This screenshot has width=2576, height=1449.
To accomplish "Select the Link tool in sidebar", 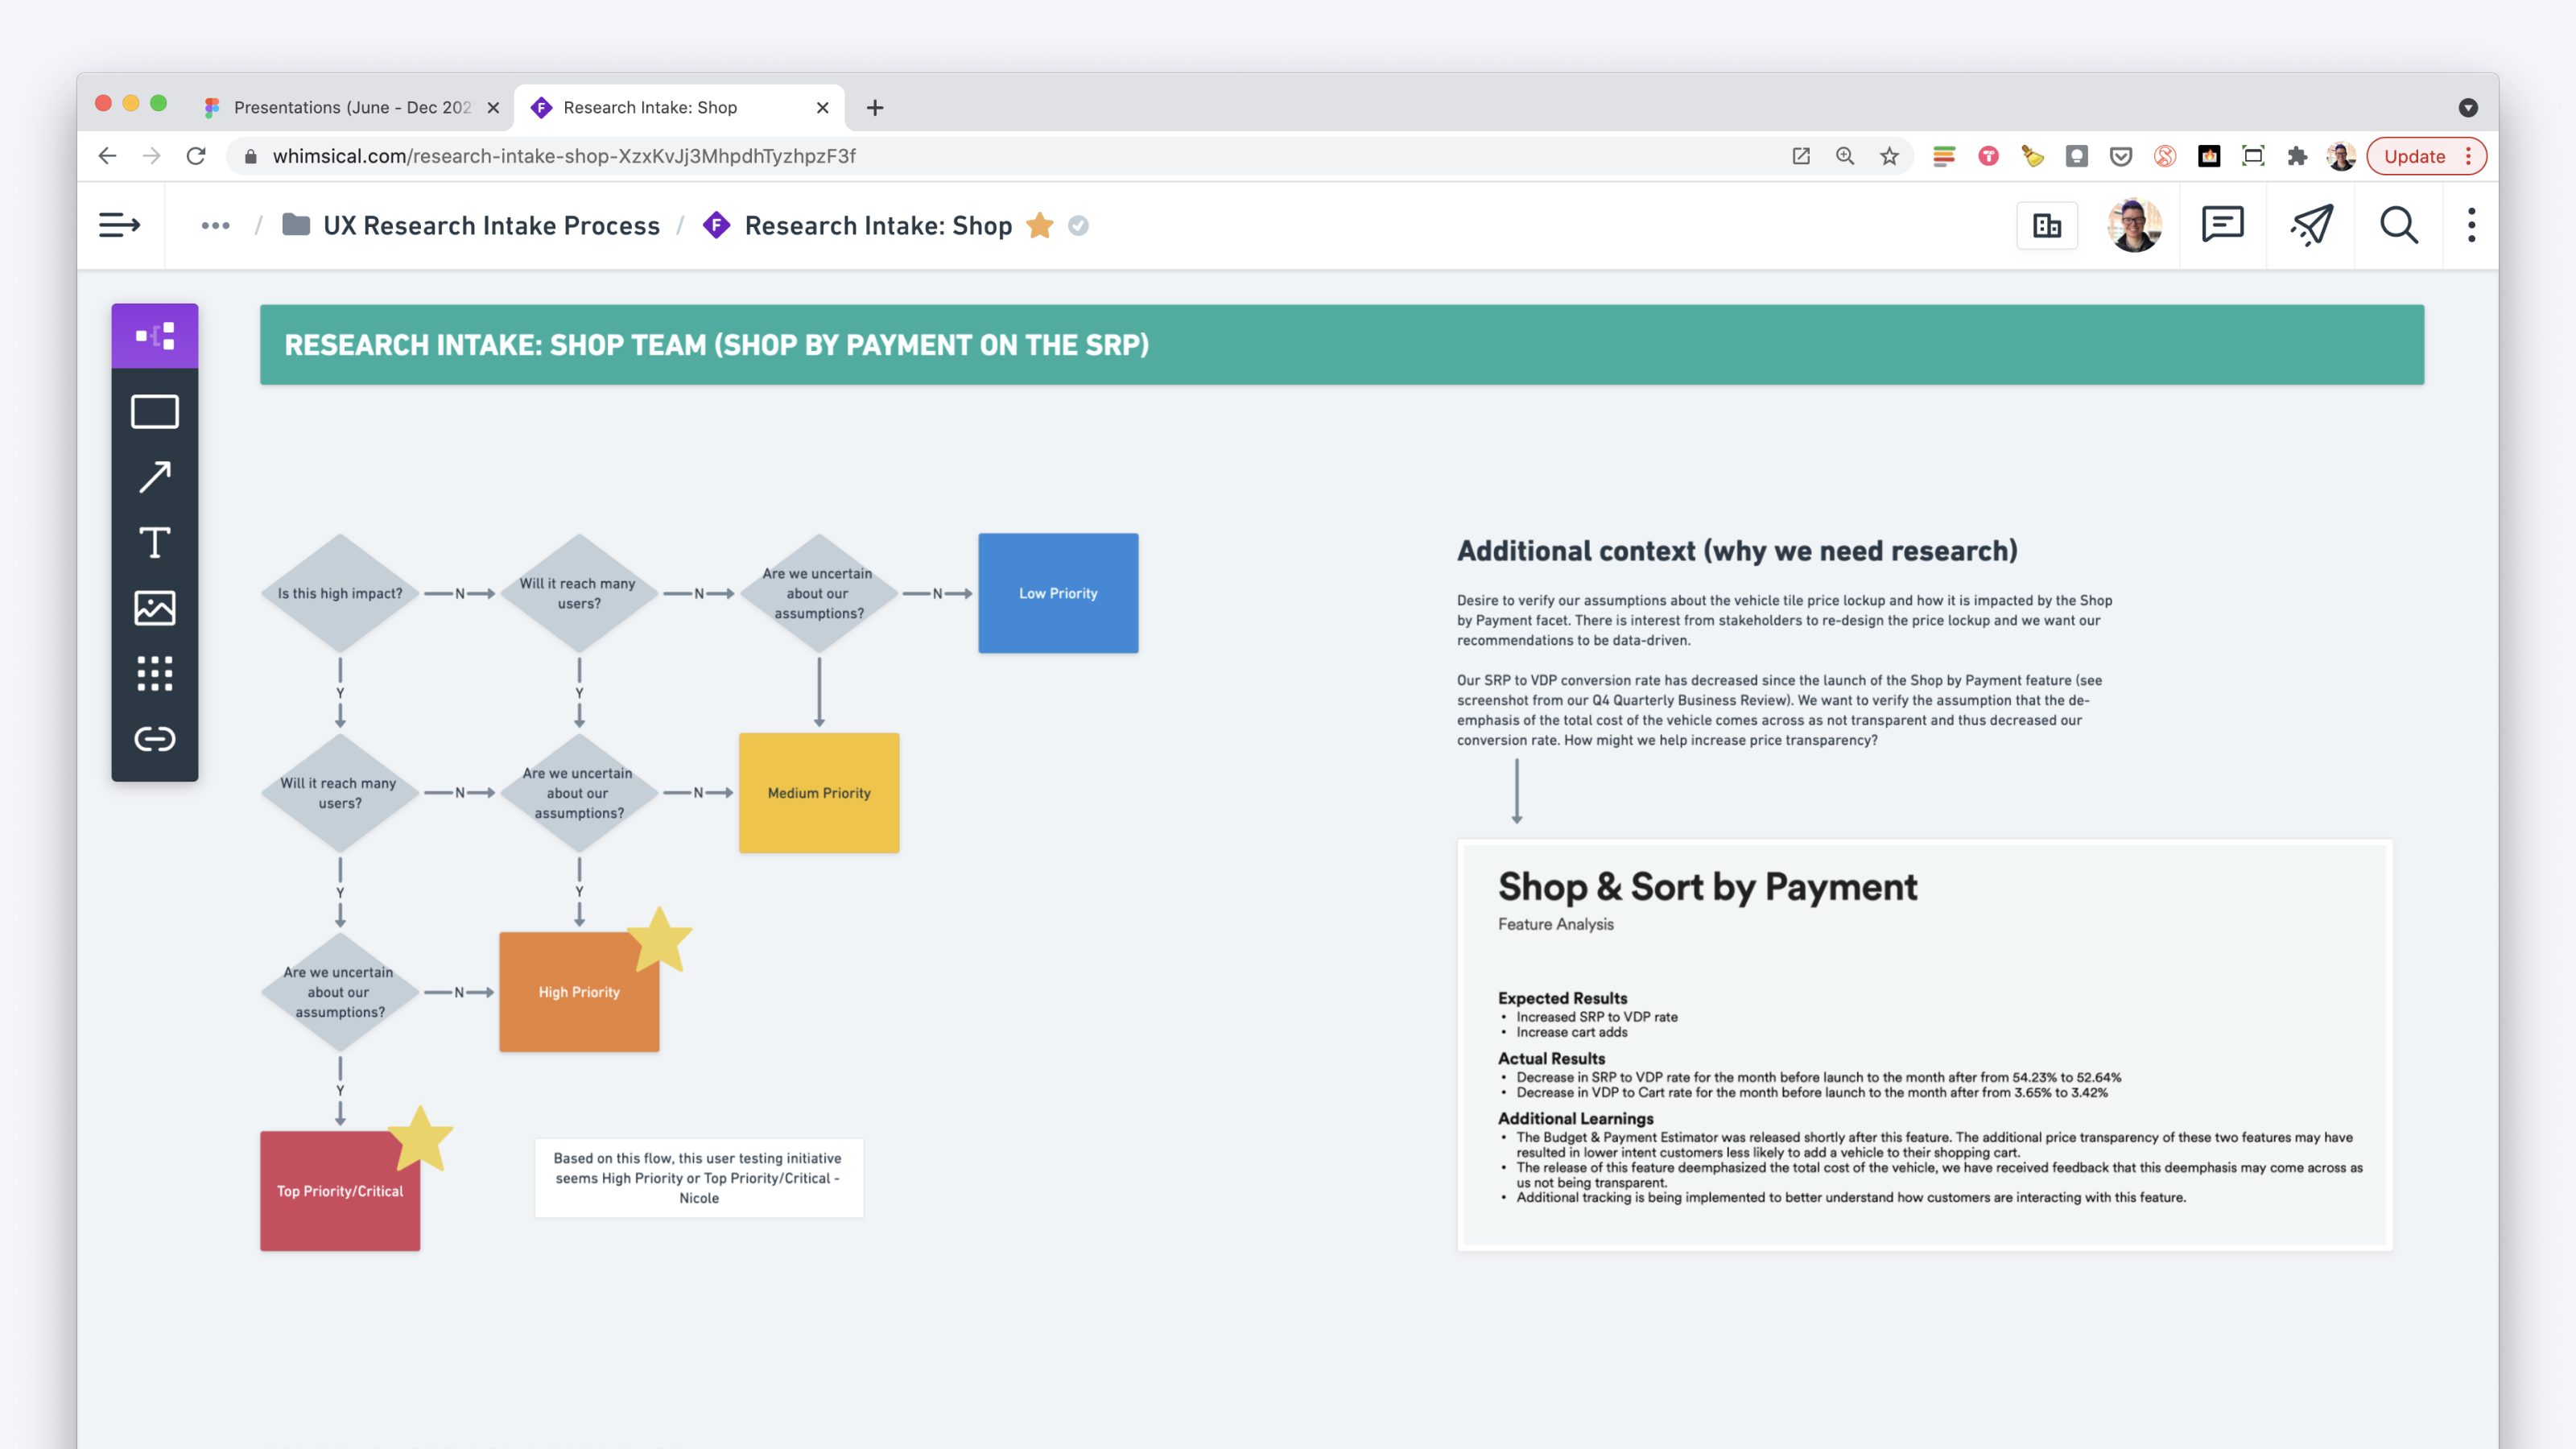I will coord(155,739).
